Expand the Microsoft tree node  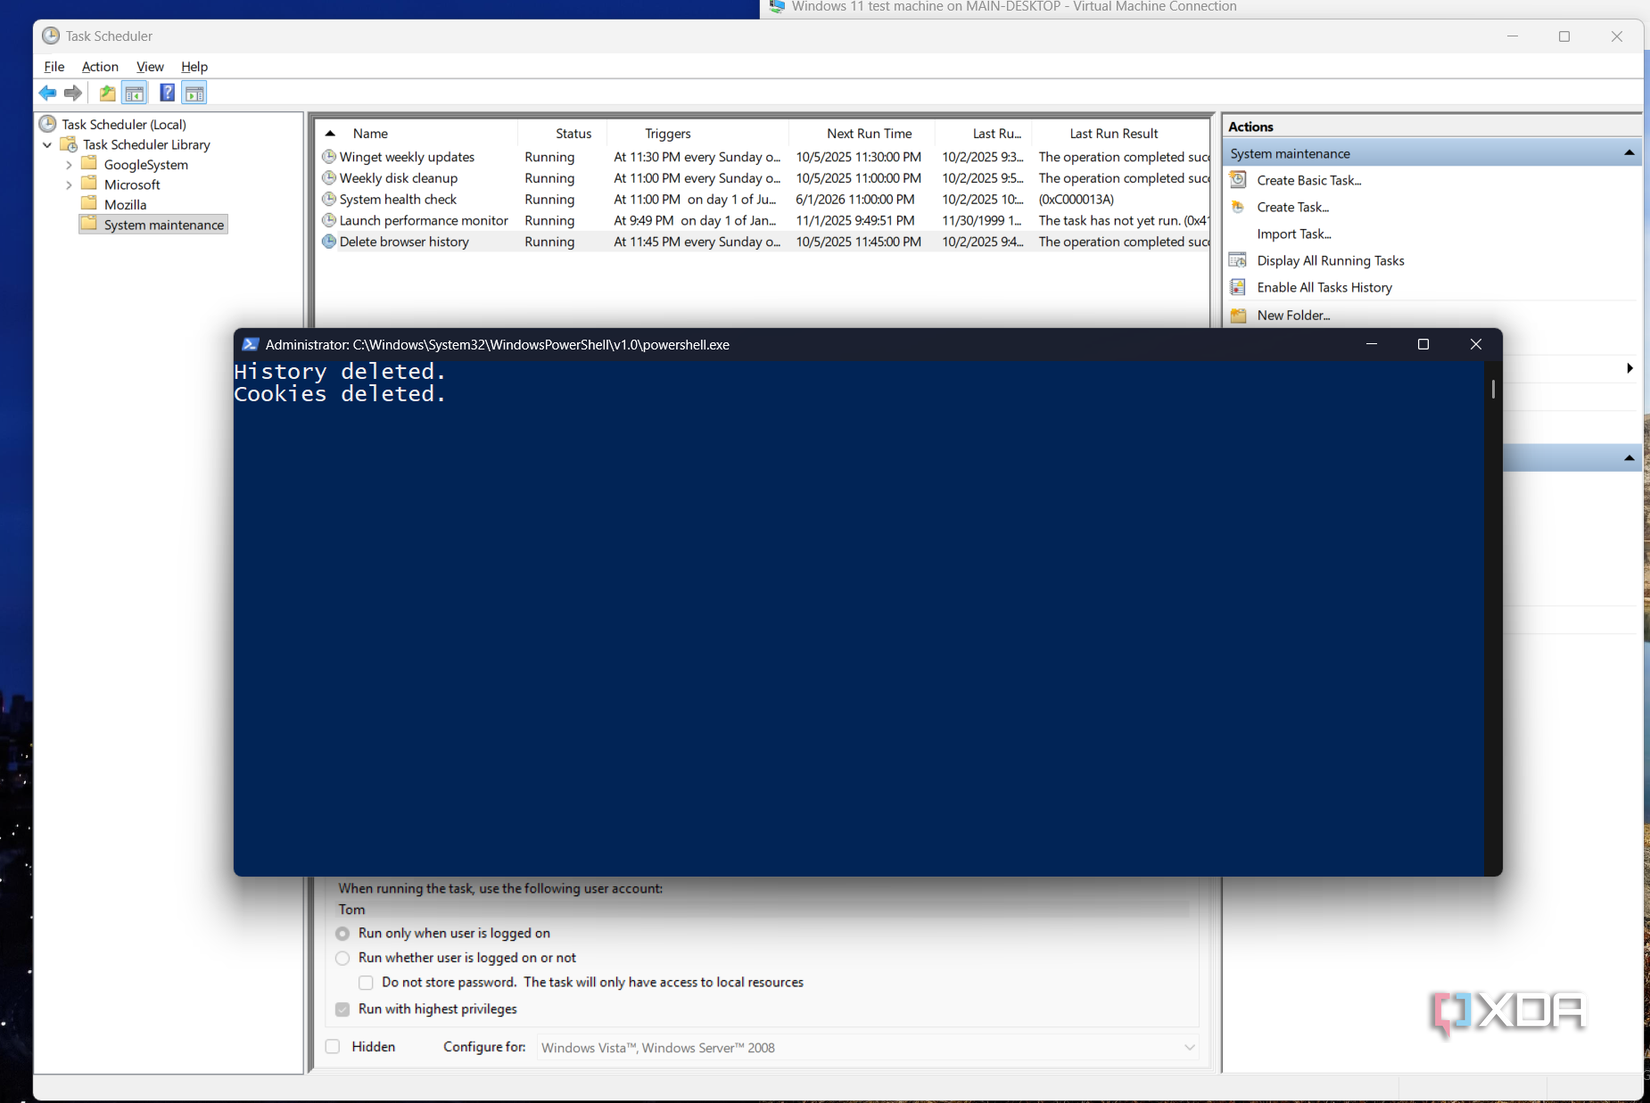pyautogui.click(x=68, y=184)
